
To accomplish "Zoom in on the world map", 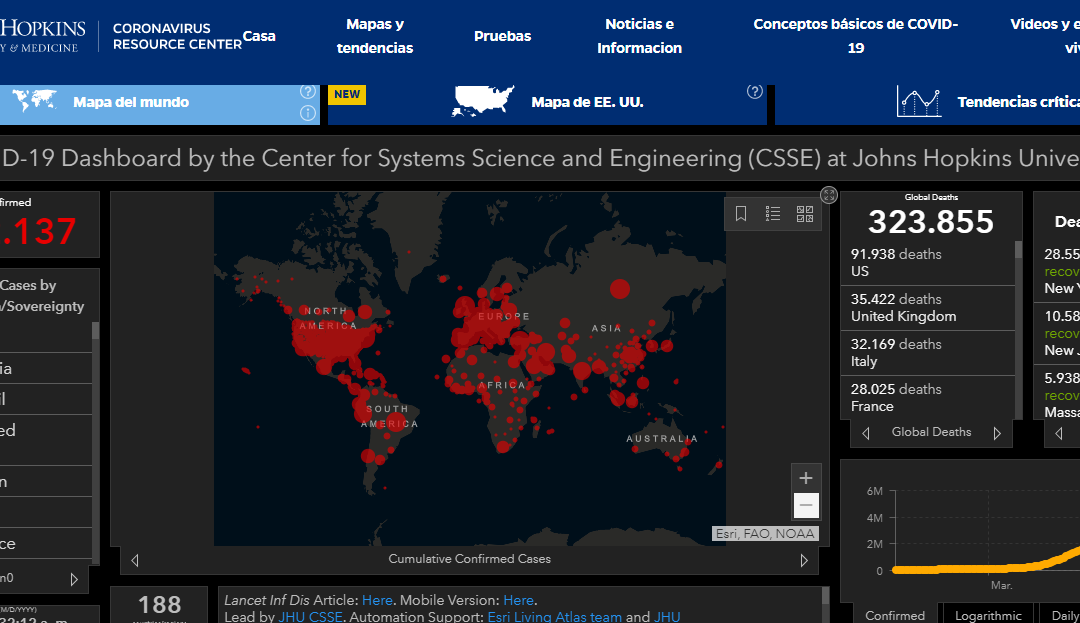I will pyautogui.click(x=806, y=478).
